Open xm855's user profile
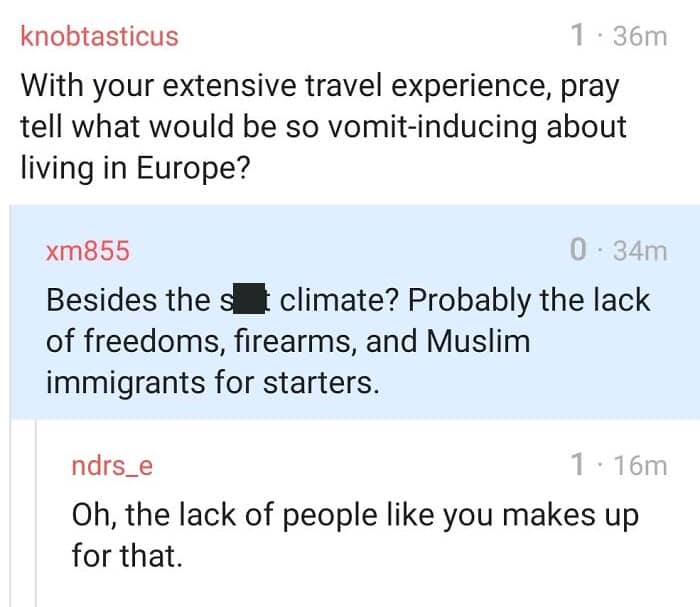Image resolution: width=700 pixels, height=607 pixels. [88, 251]
